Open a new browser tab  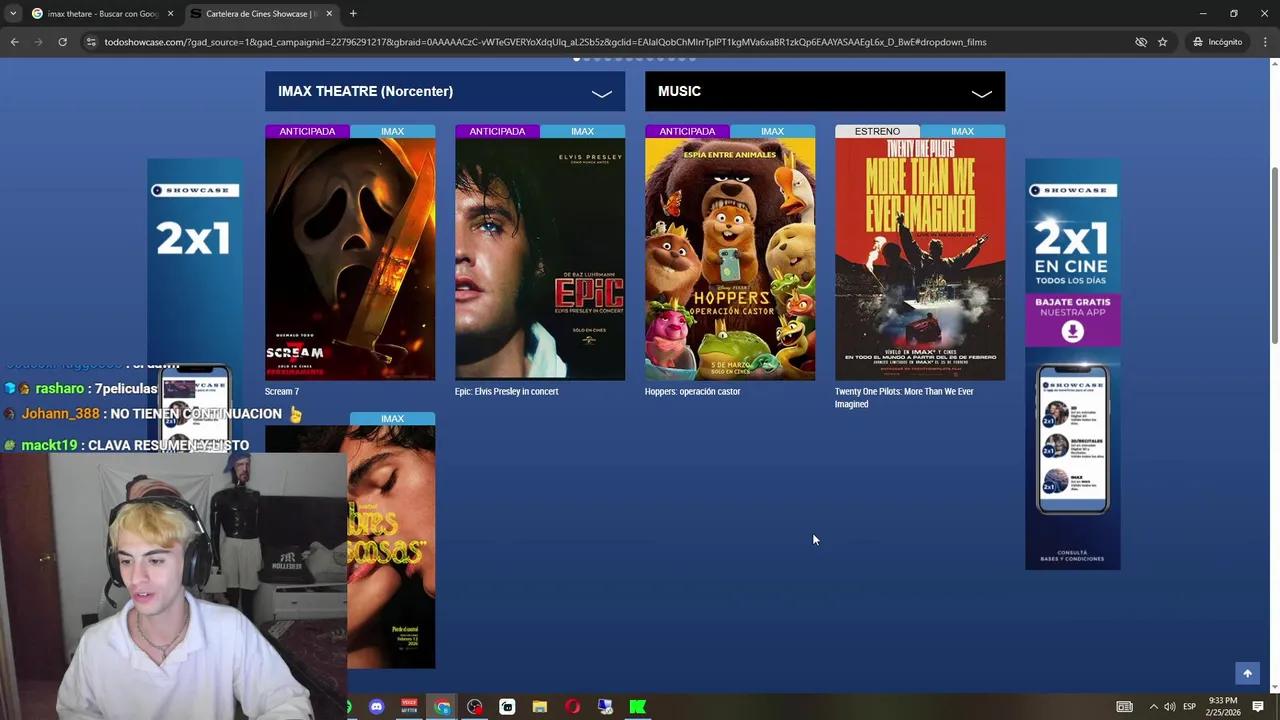353,14
